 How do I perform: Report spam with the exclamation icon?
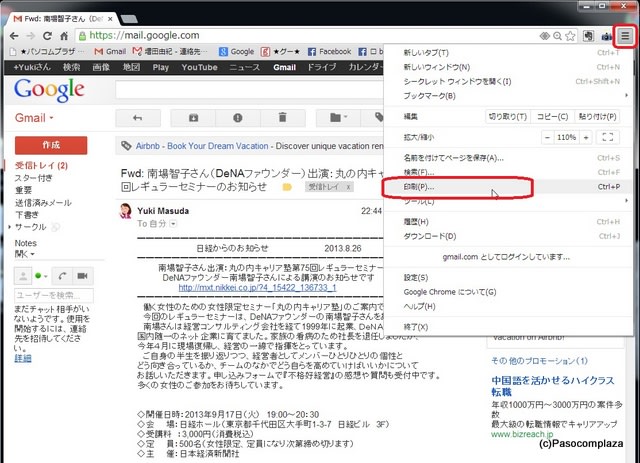pos(238,118)
